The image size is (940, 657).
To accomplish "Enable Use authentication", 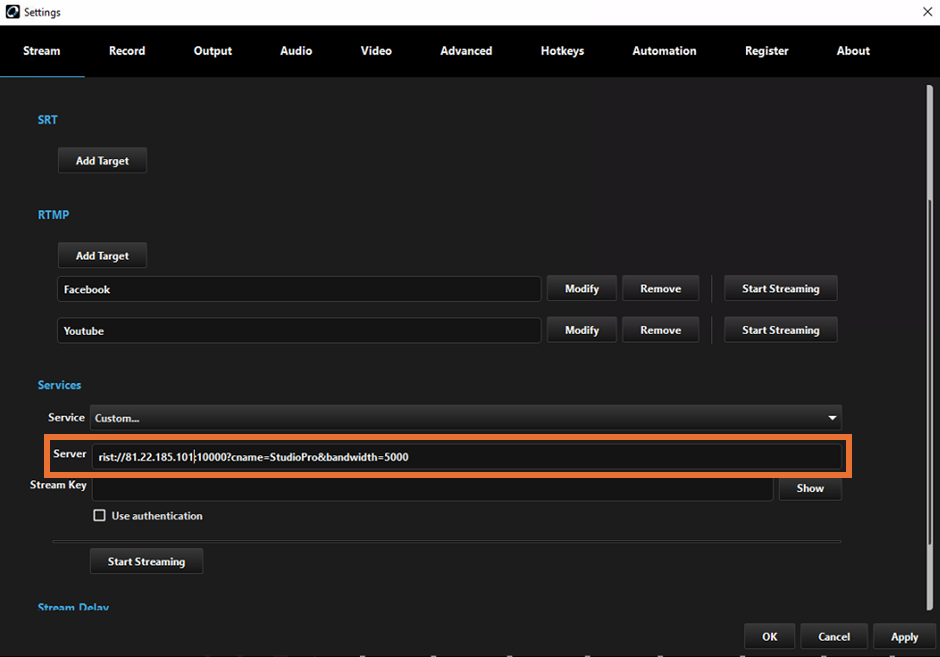I will (x=100, y=515).
